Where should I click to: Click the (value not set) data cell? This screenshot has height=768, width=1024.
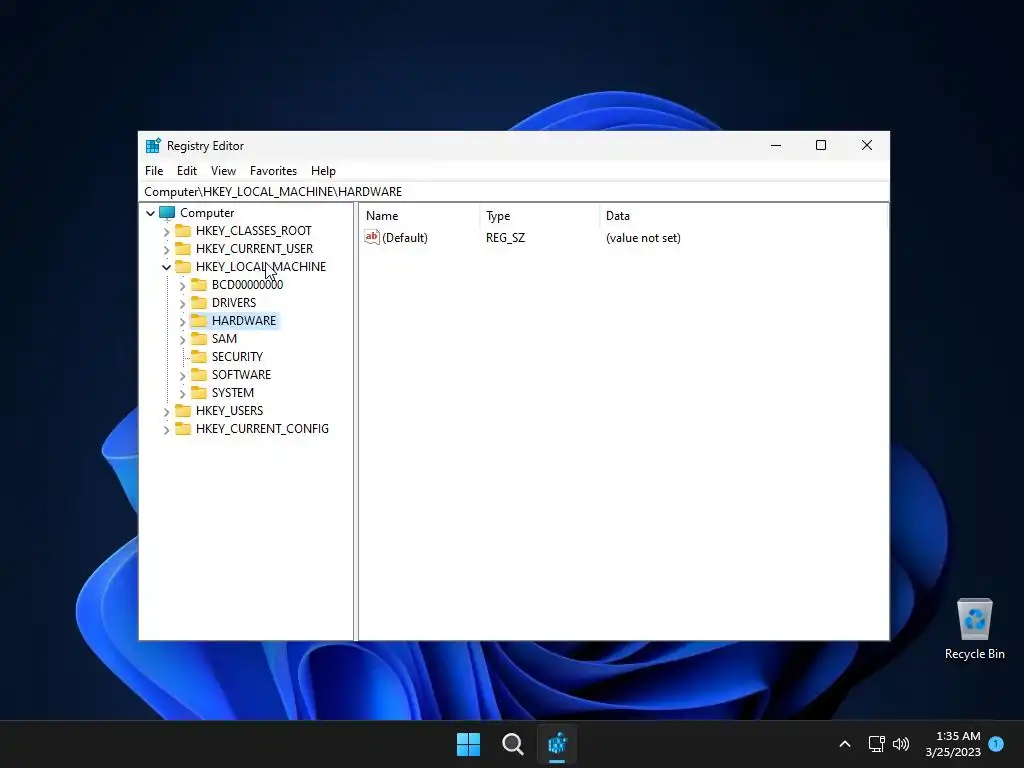point(643,238)
